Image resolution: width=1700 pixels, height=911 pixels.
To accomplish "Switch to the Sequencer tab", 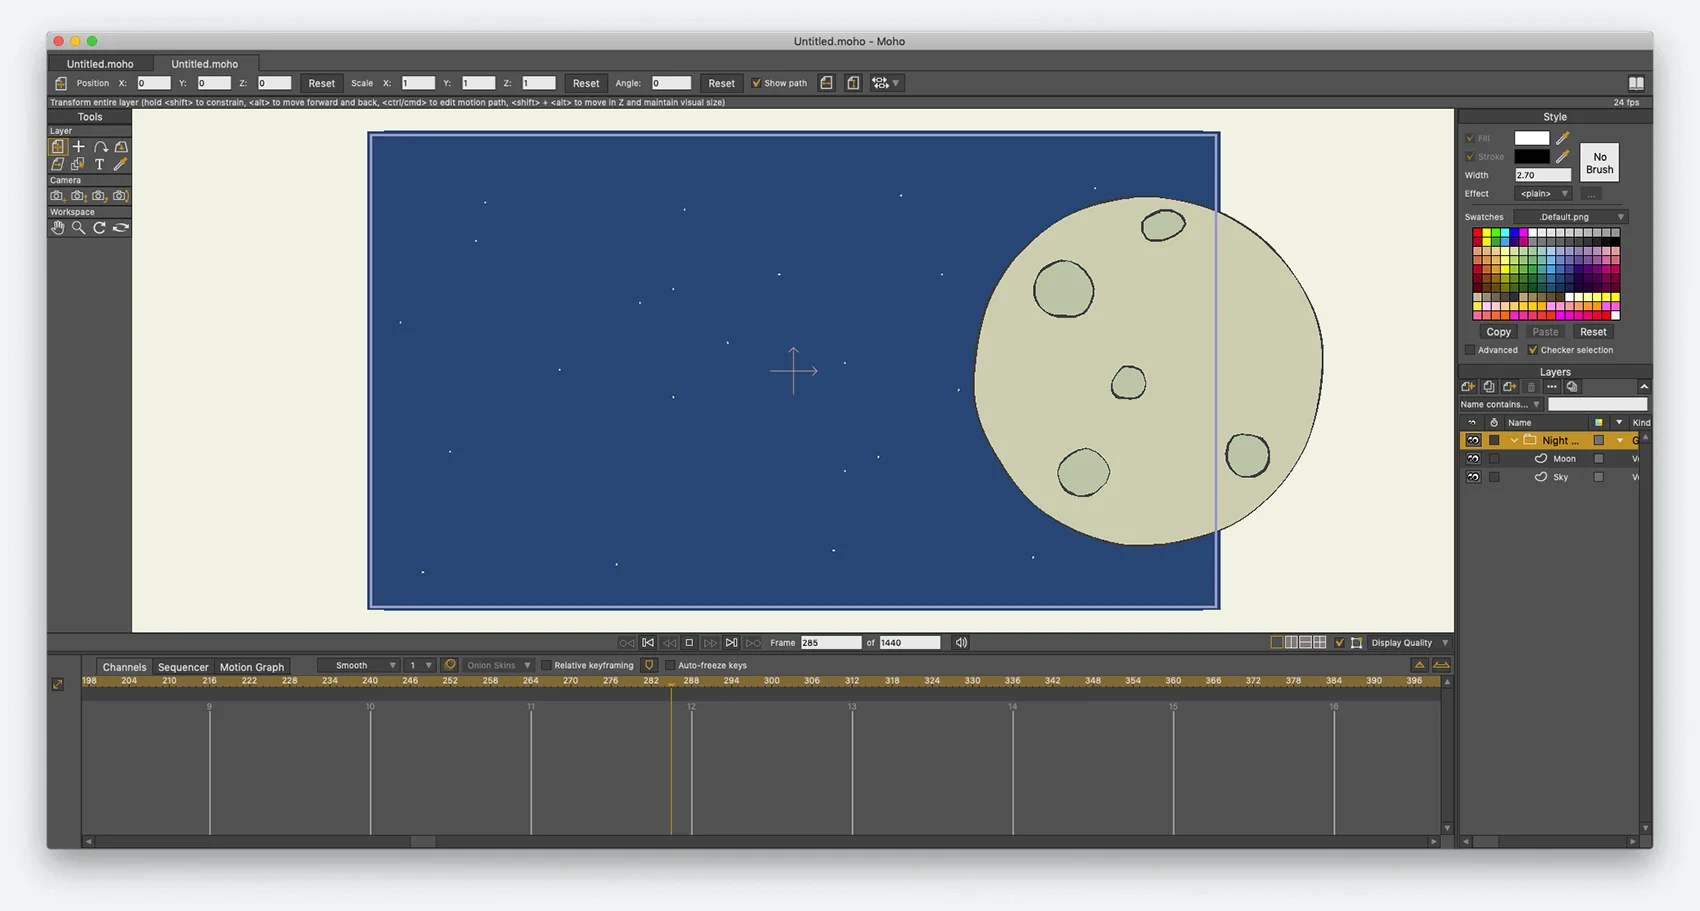I will (x=183, y=667).
